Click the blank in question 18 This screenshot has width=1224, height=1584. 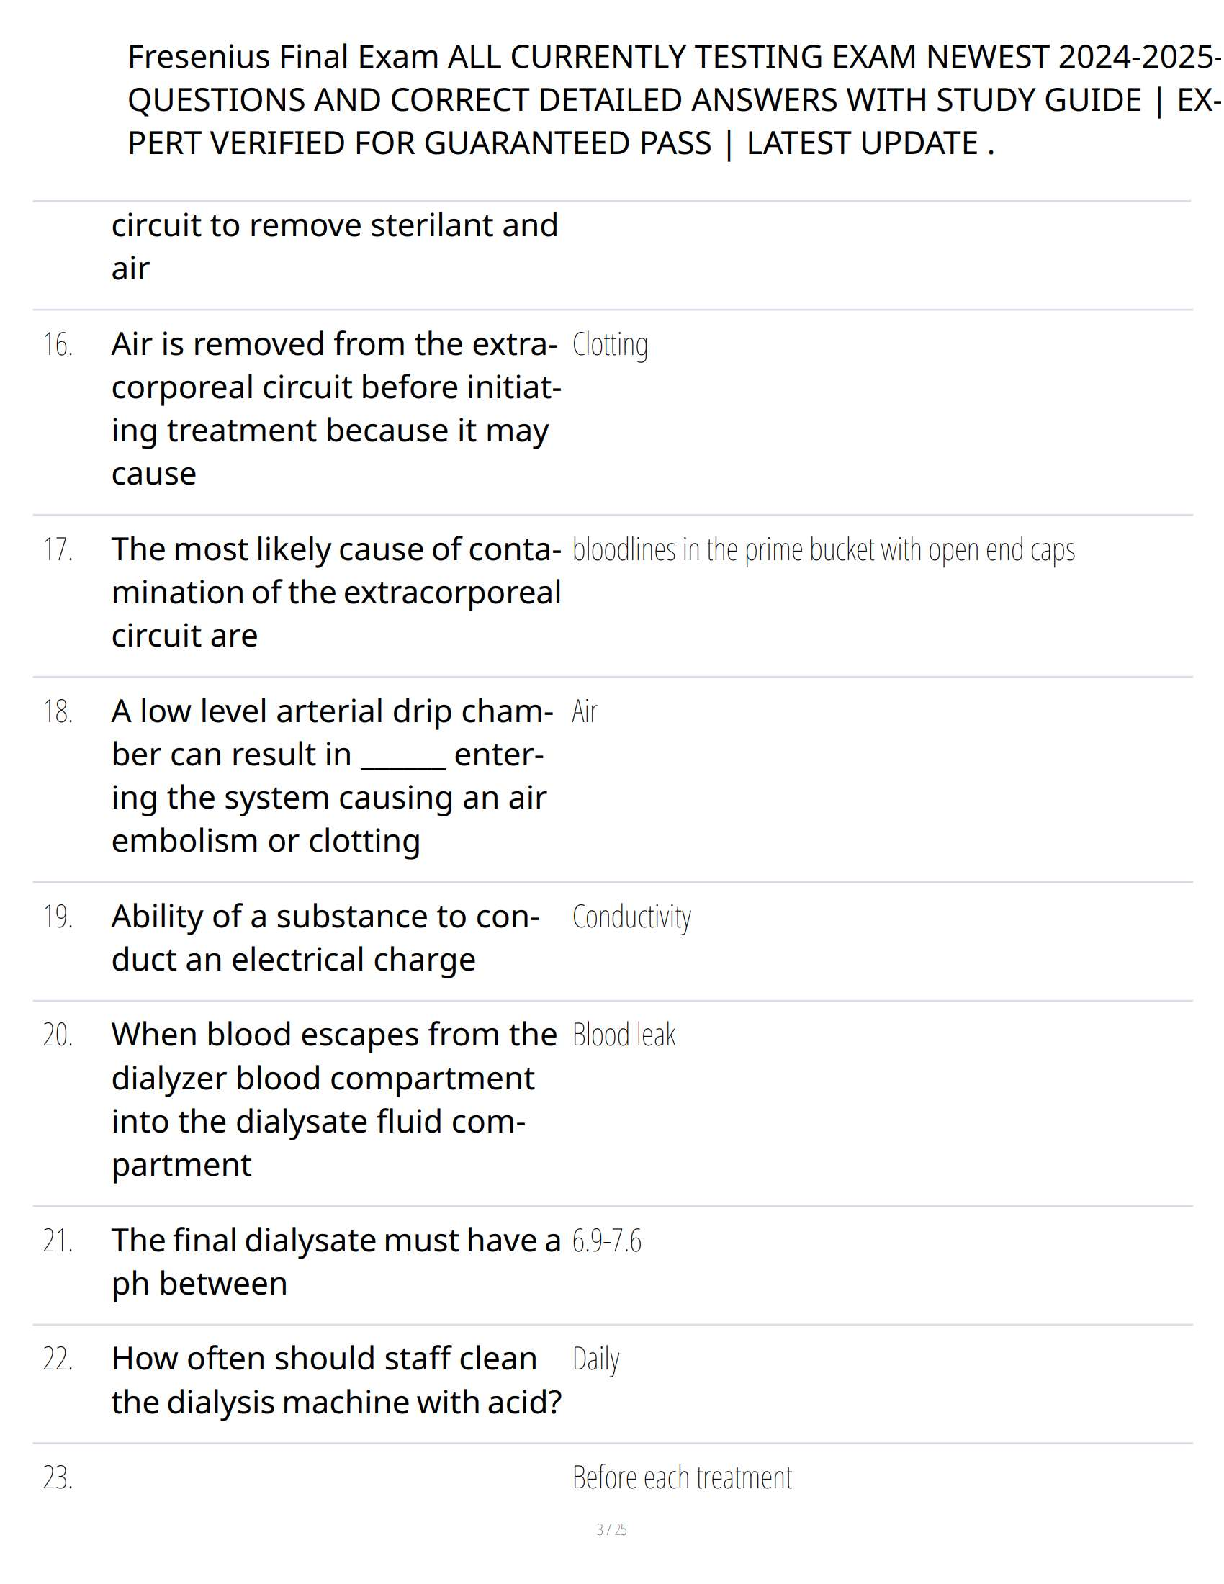point(403,756)
